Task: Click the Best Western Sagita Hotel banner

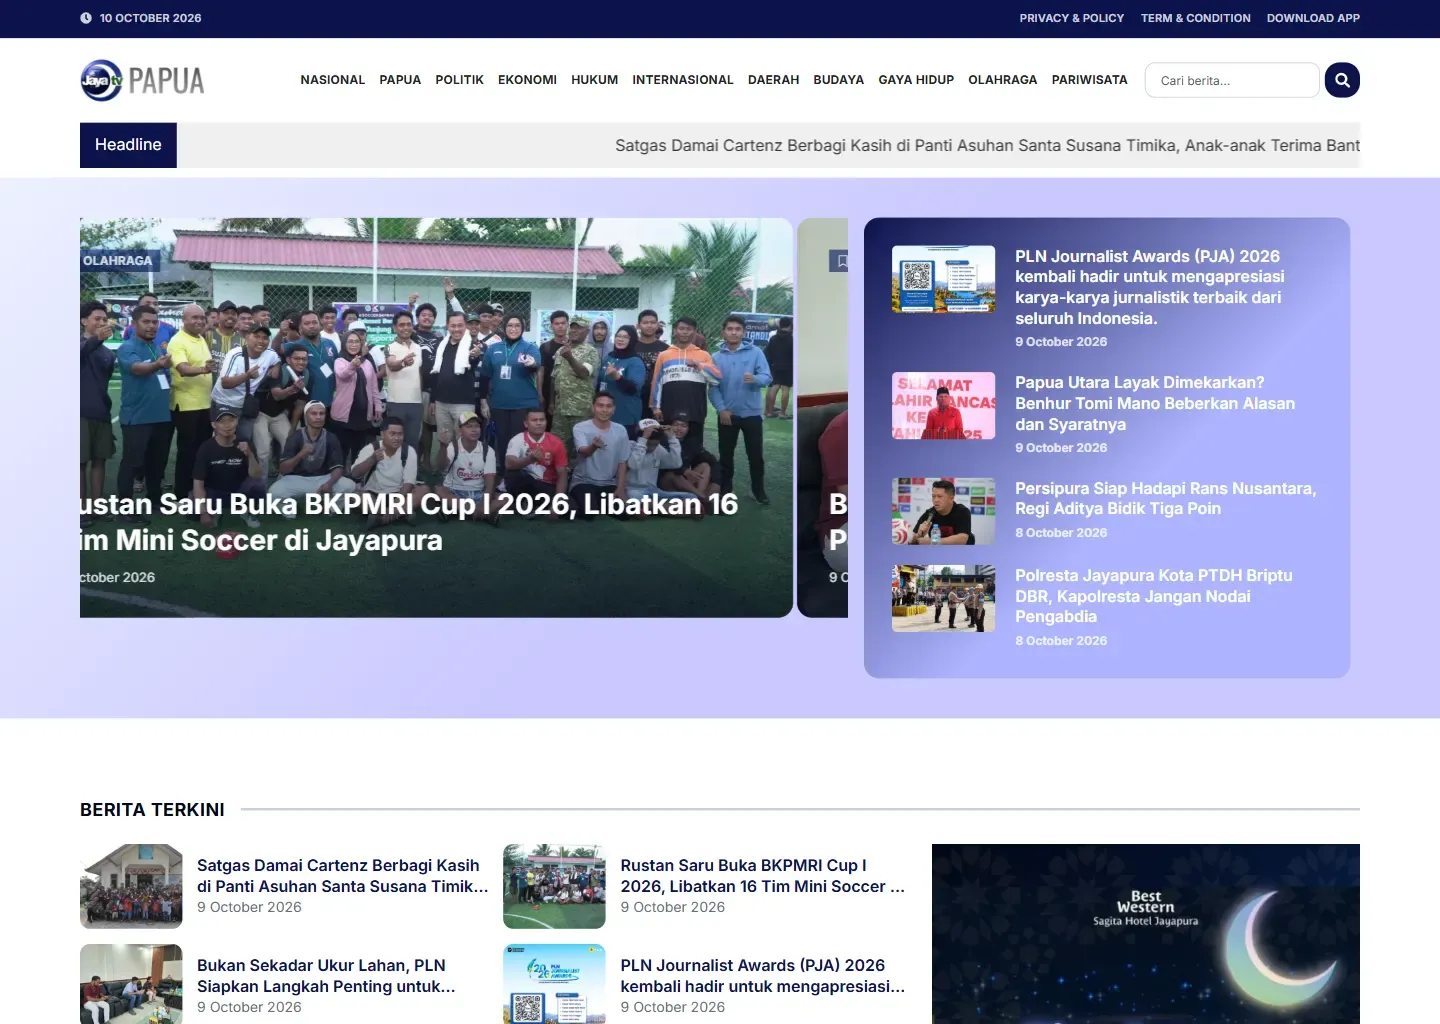Action: point(1146,934)
